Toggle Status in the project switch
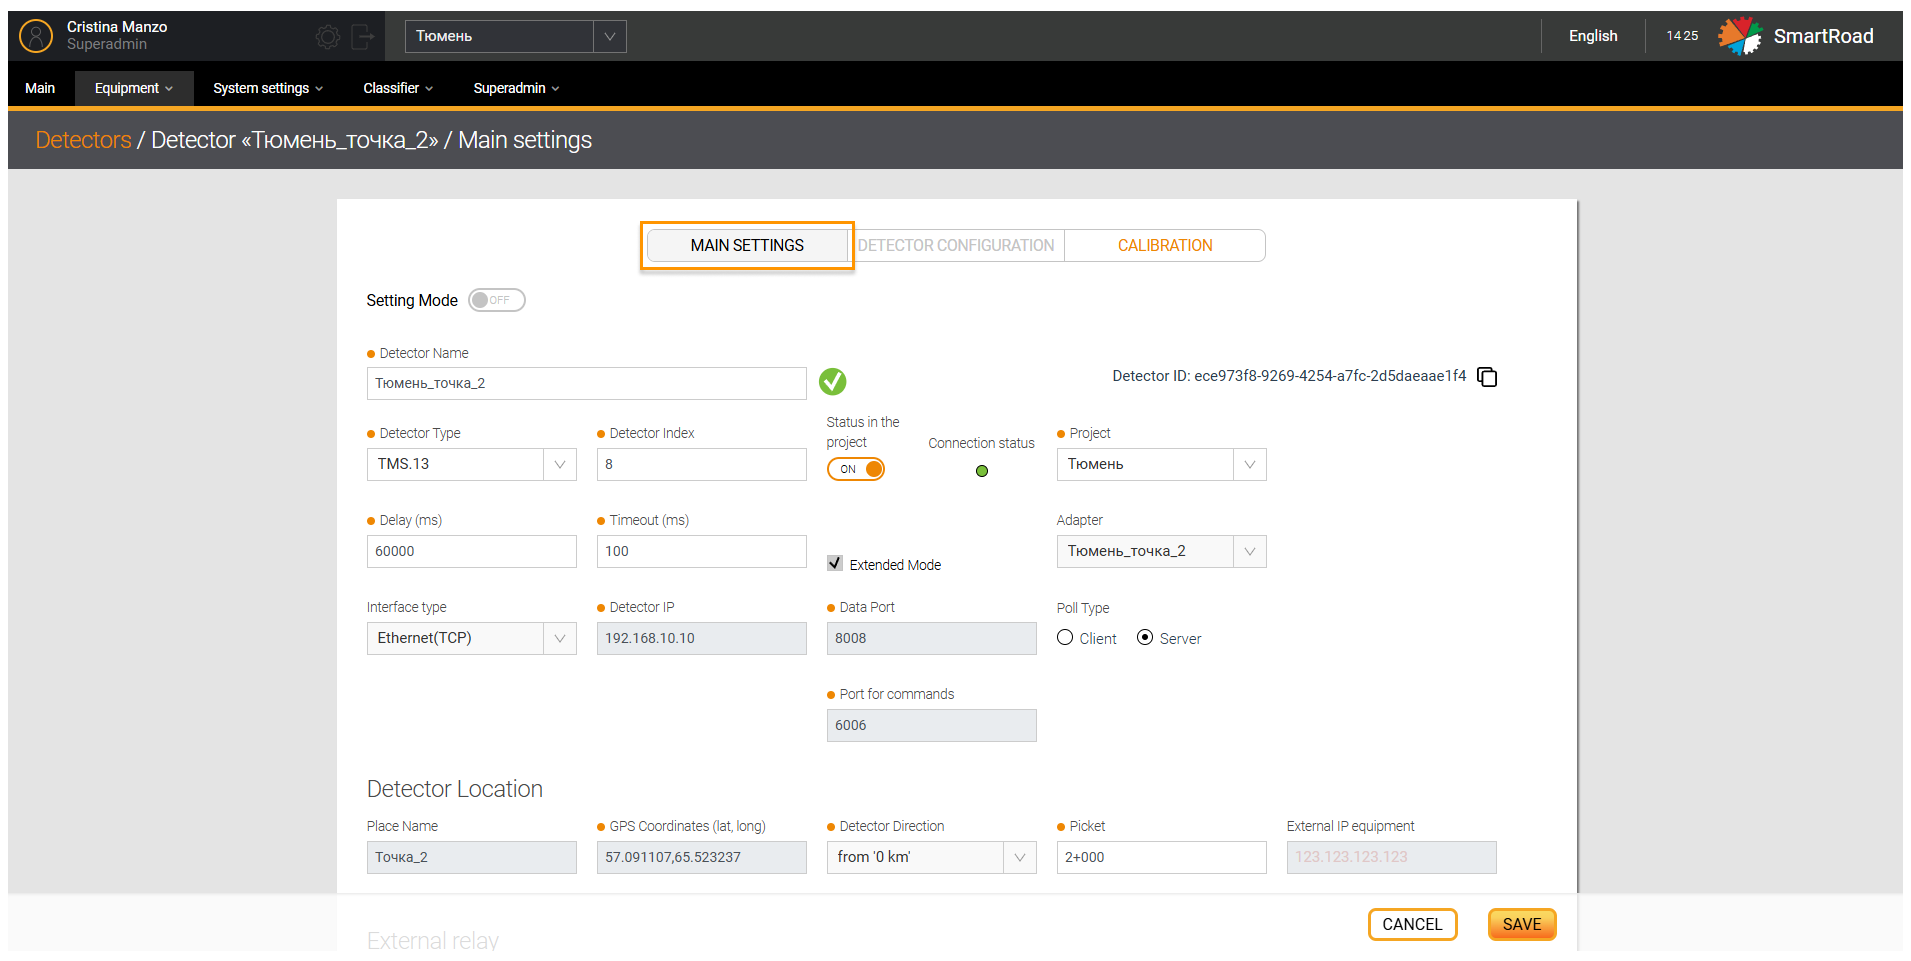The image size is (1911, 961). click(x=856, y=469)
